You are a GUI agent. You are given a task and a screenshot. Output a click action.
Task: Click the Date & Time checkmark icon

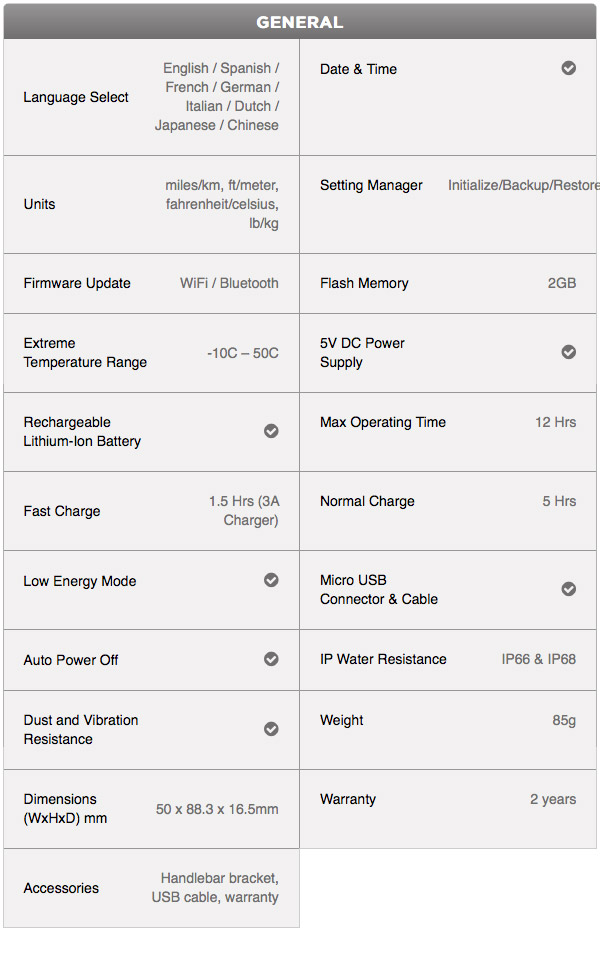click(x=568, y=68)
